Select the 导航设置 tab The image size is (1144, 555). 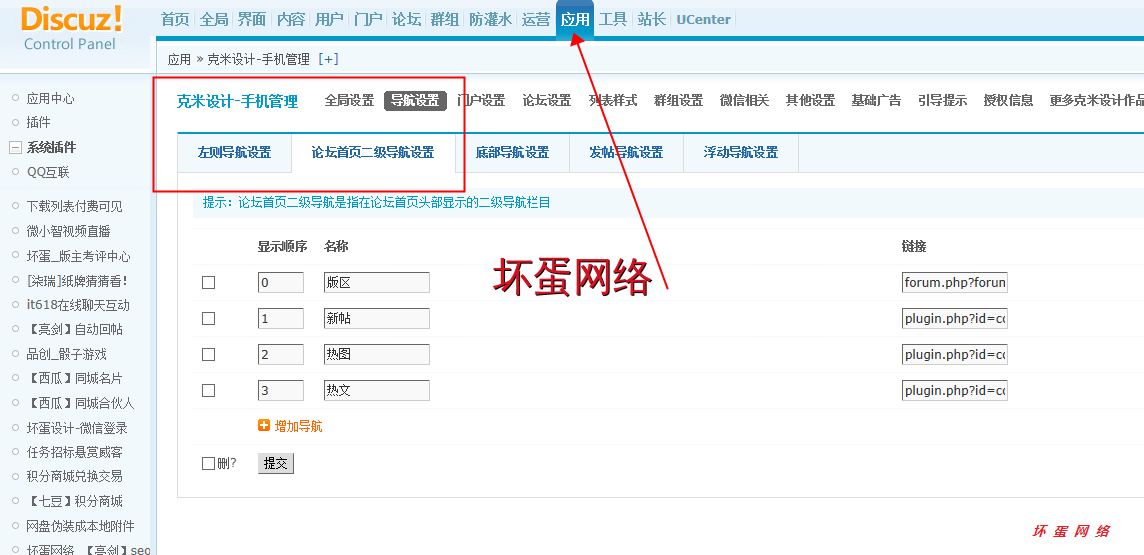point(415,101)
